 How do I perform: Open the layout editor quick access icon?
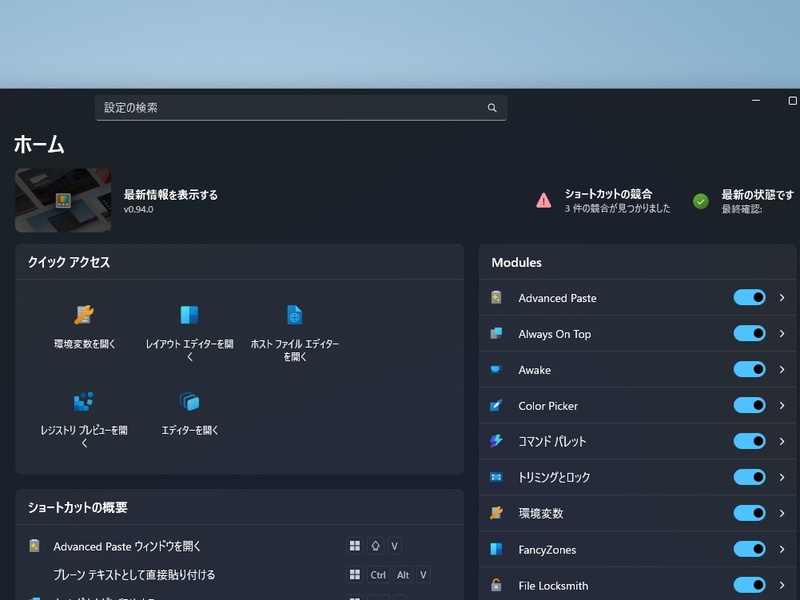(189, 315)
